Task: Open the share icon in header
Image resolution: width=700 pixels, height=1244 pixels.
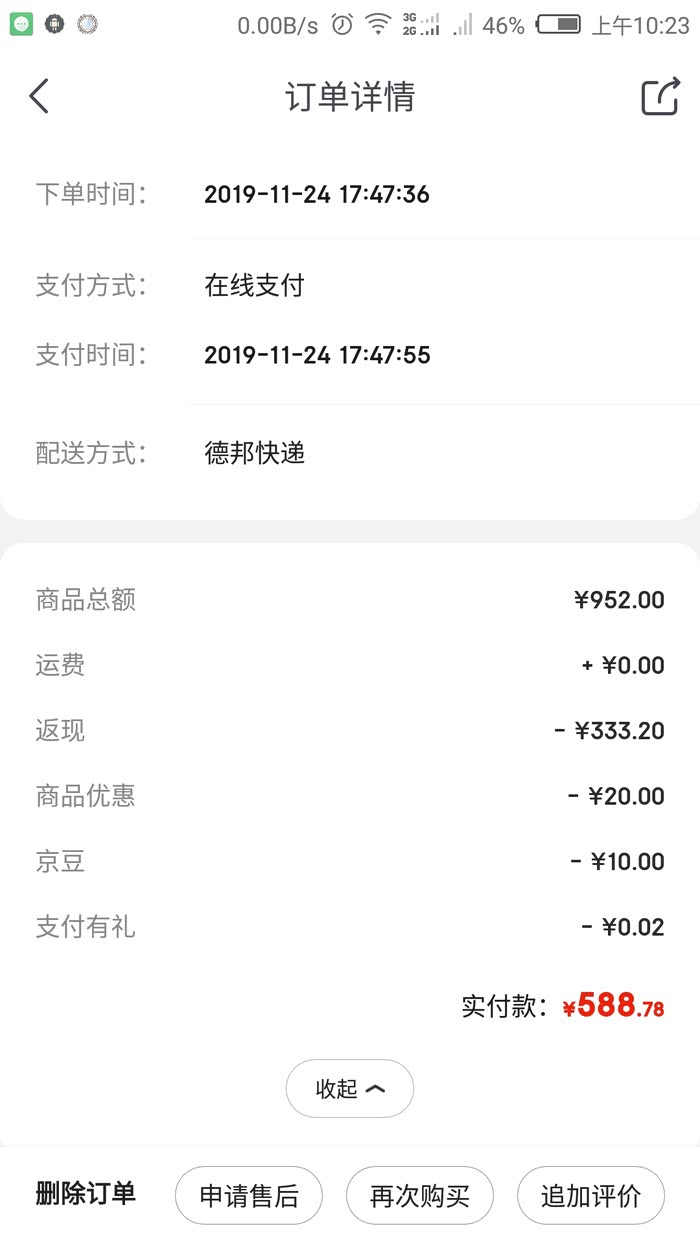Action: coord(660,97)
